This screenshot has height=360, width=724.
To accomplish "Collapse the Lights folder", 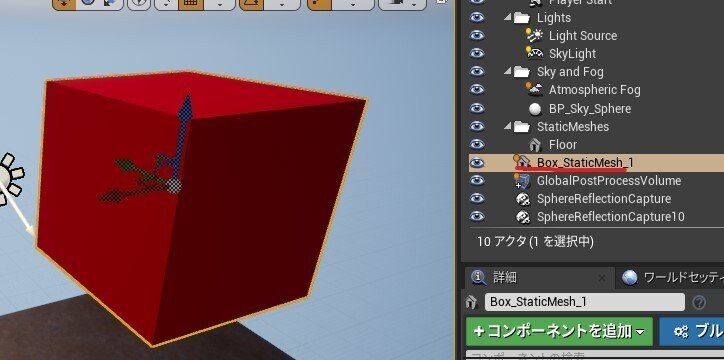I will [x=508, y=18].
